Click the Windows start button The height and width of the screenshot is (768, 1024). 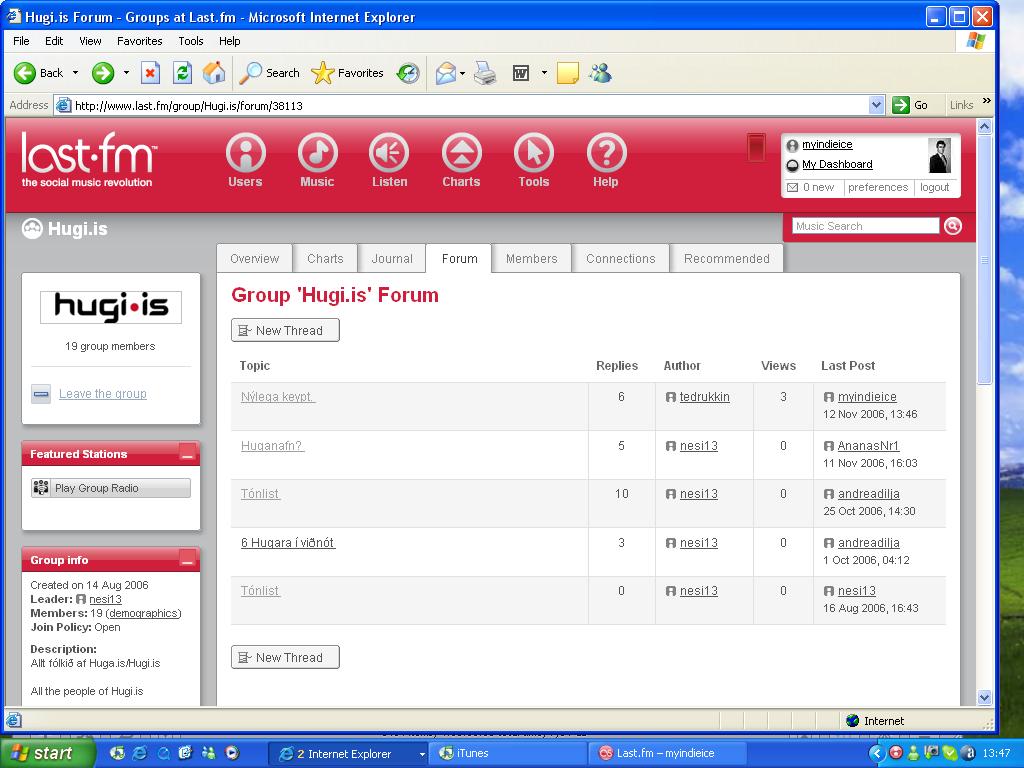click(46, 753)
